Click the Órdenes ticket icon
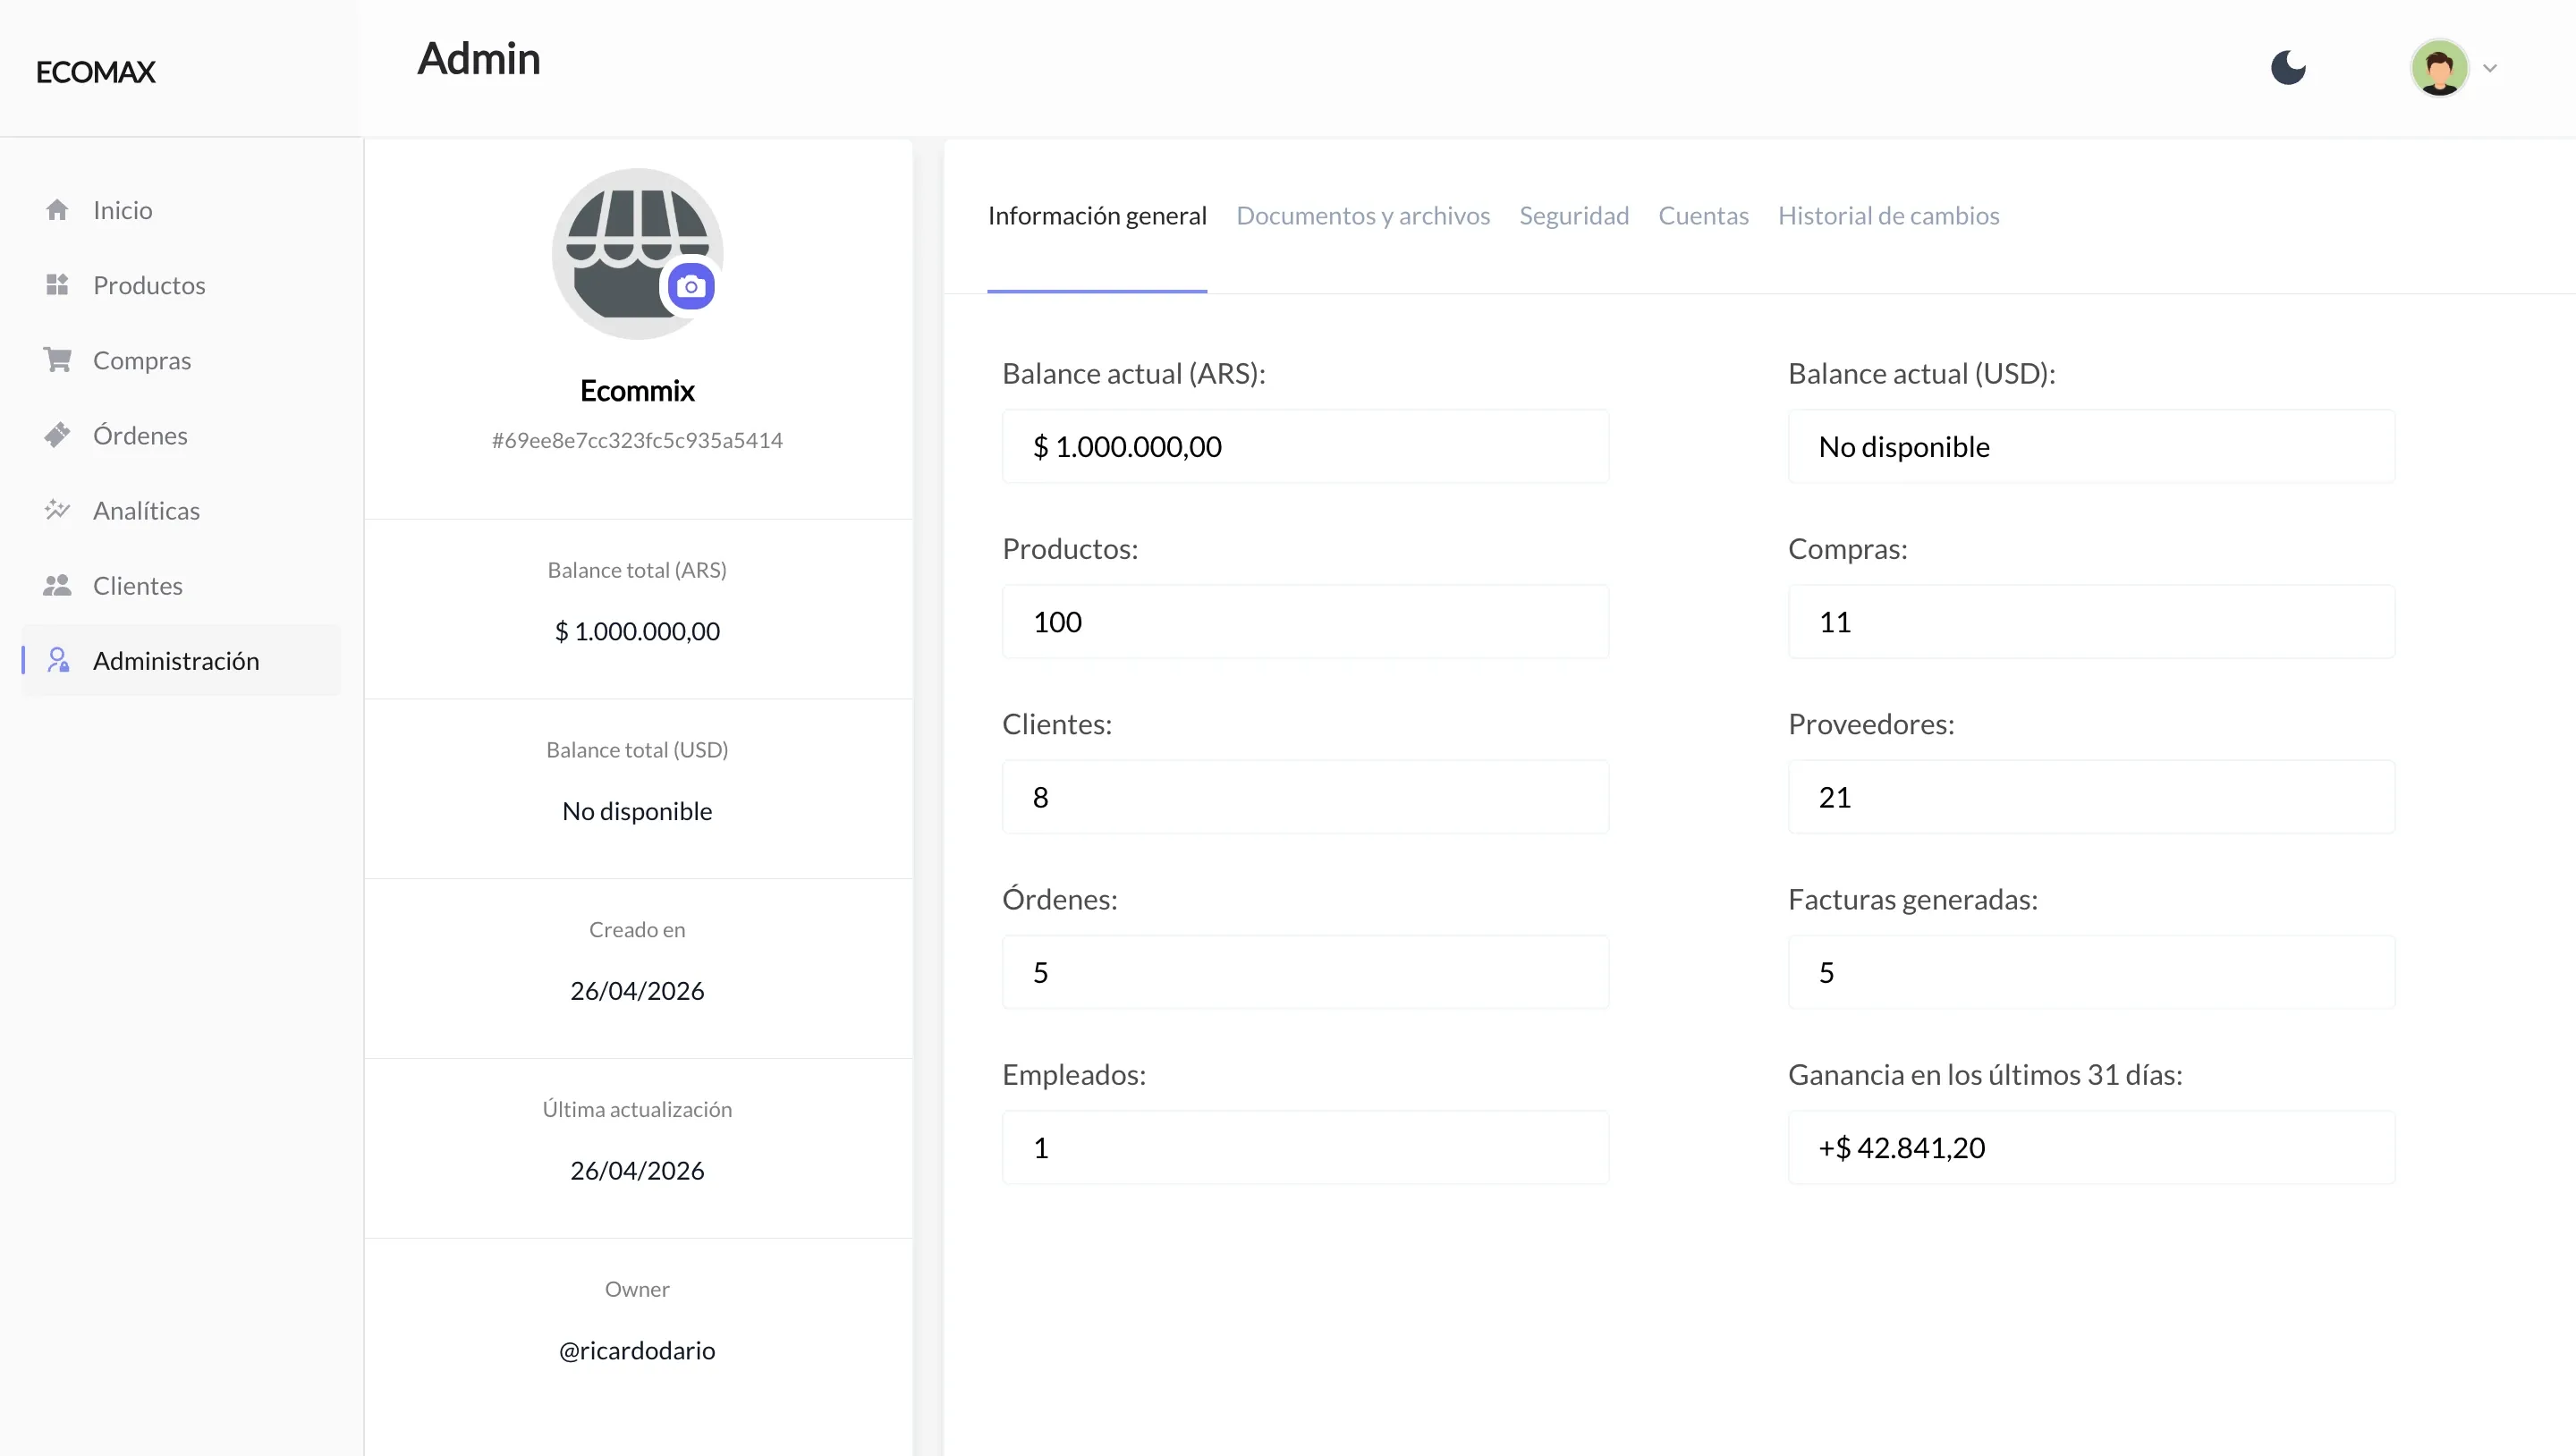The image size is (2576, 1456). (57, 435)
